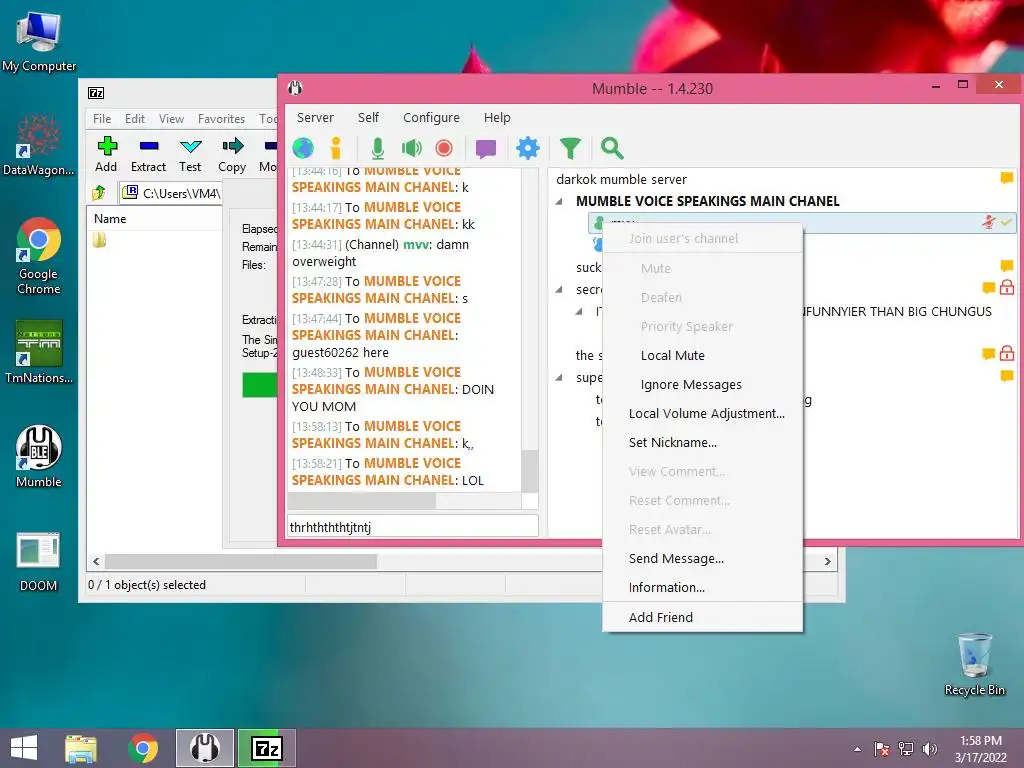Click green checkmark icon on selected user row
Viewport: 1024px width, 768px height.
pyautogui.click(x=1006, y=222)
